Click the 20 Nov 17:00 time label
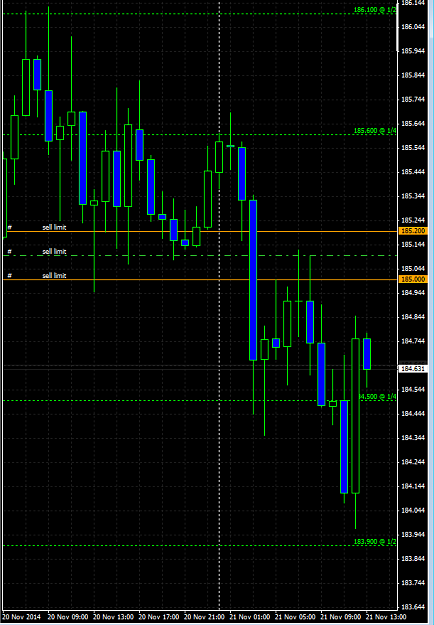The image size is (434, 625). point(158,616)
